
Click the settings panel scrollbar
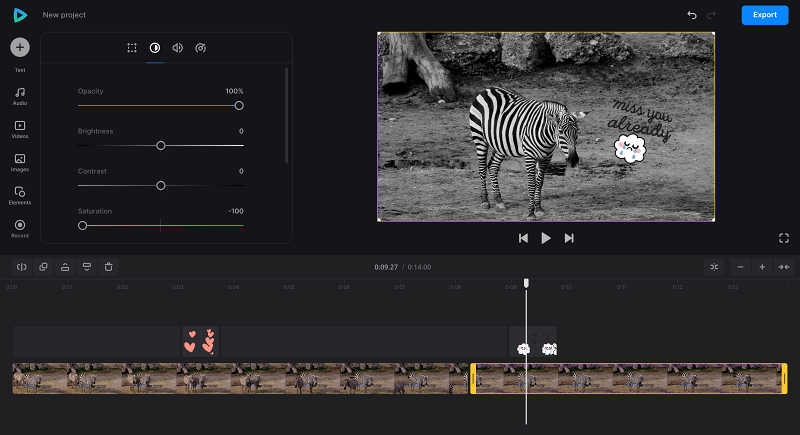(x=287, y=115)
